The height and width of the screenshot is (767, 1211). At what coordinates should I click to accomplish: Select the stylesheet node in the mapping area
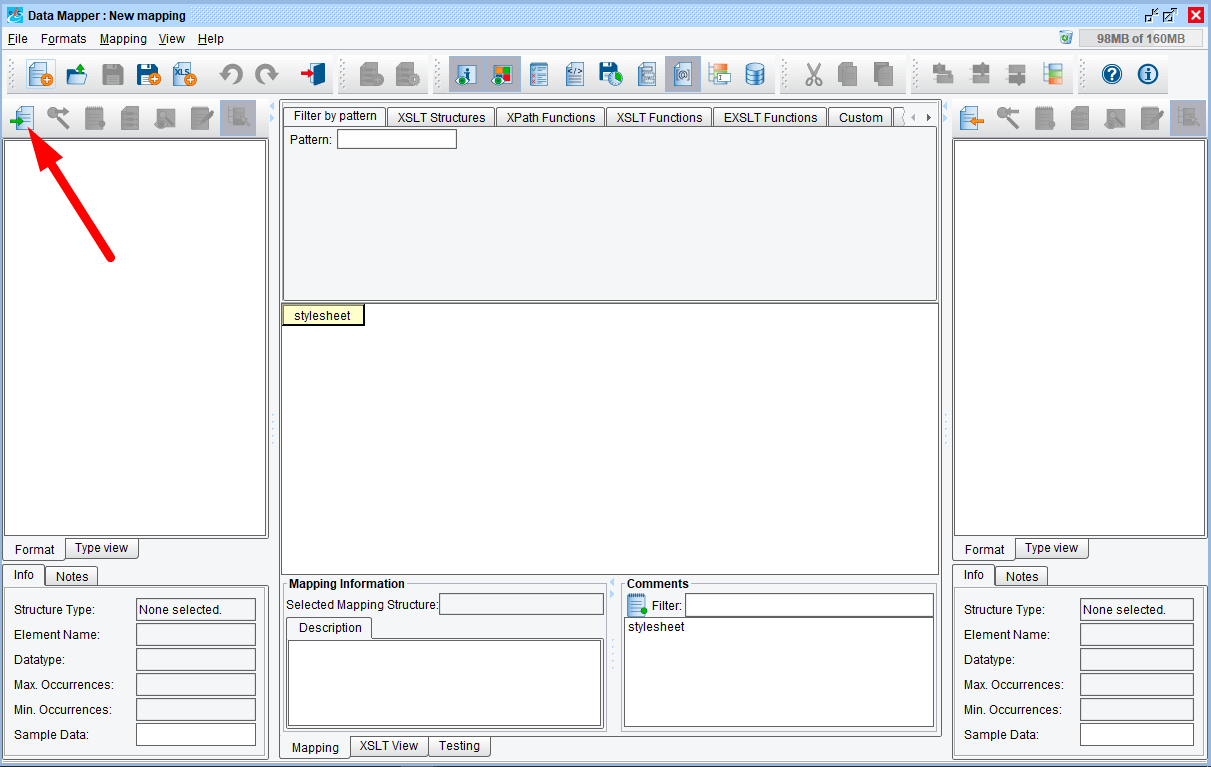322,314
